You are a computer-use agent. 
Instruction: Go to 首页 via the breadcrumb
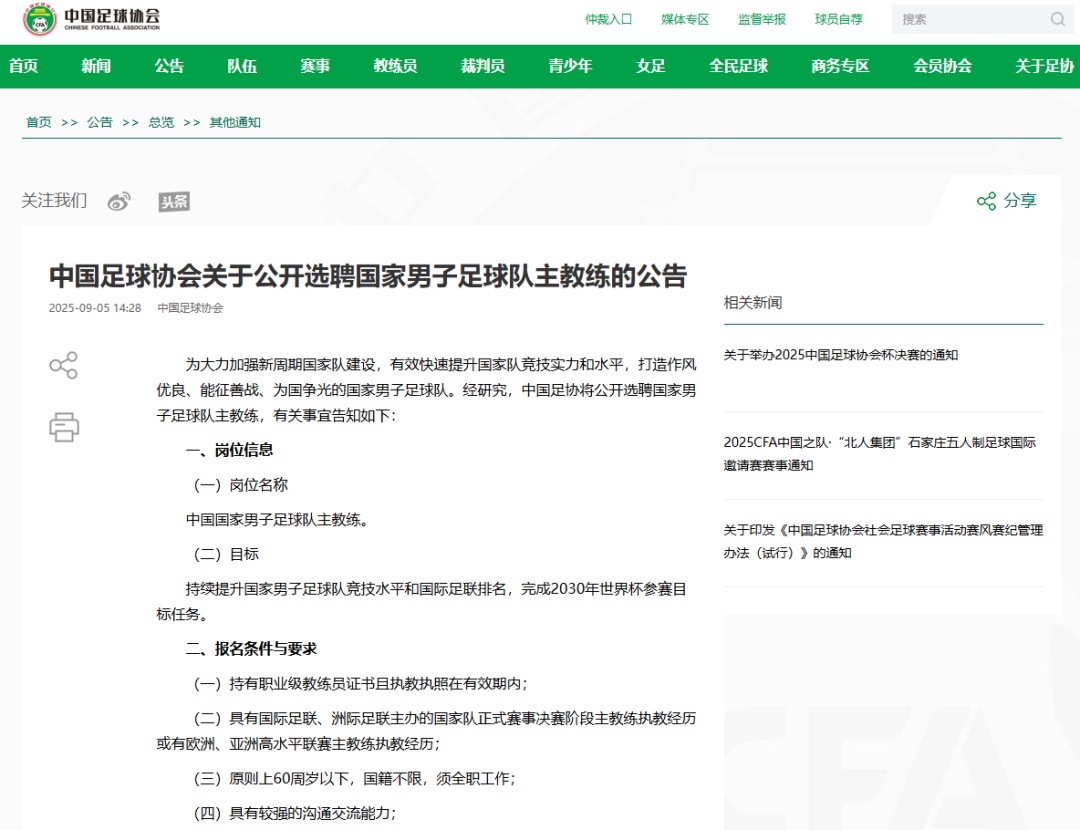pyautogui.click(x=38, y=122)
